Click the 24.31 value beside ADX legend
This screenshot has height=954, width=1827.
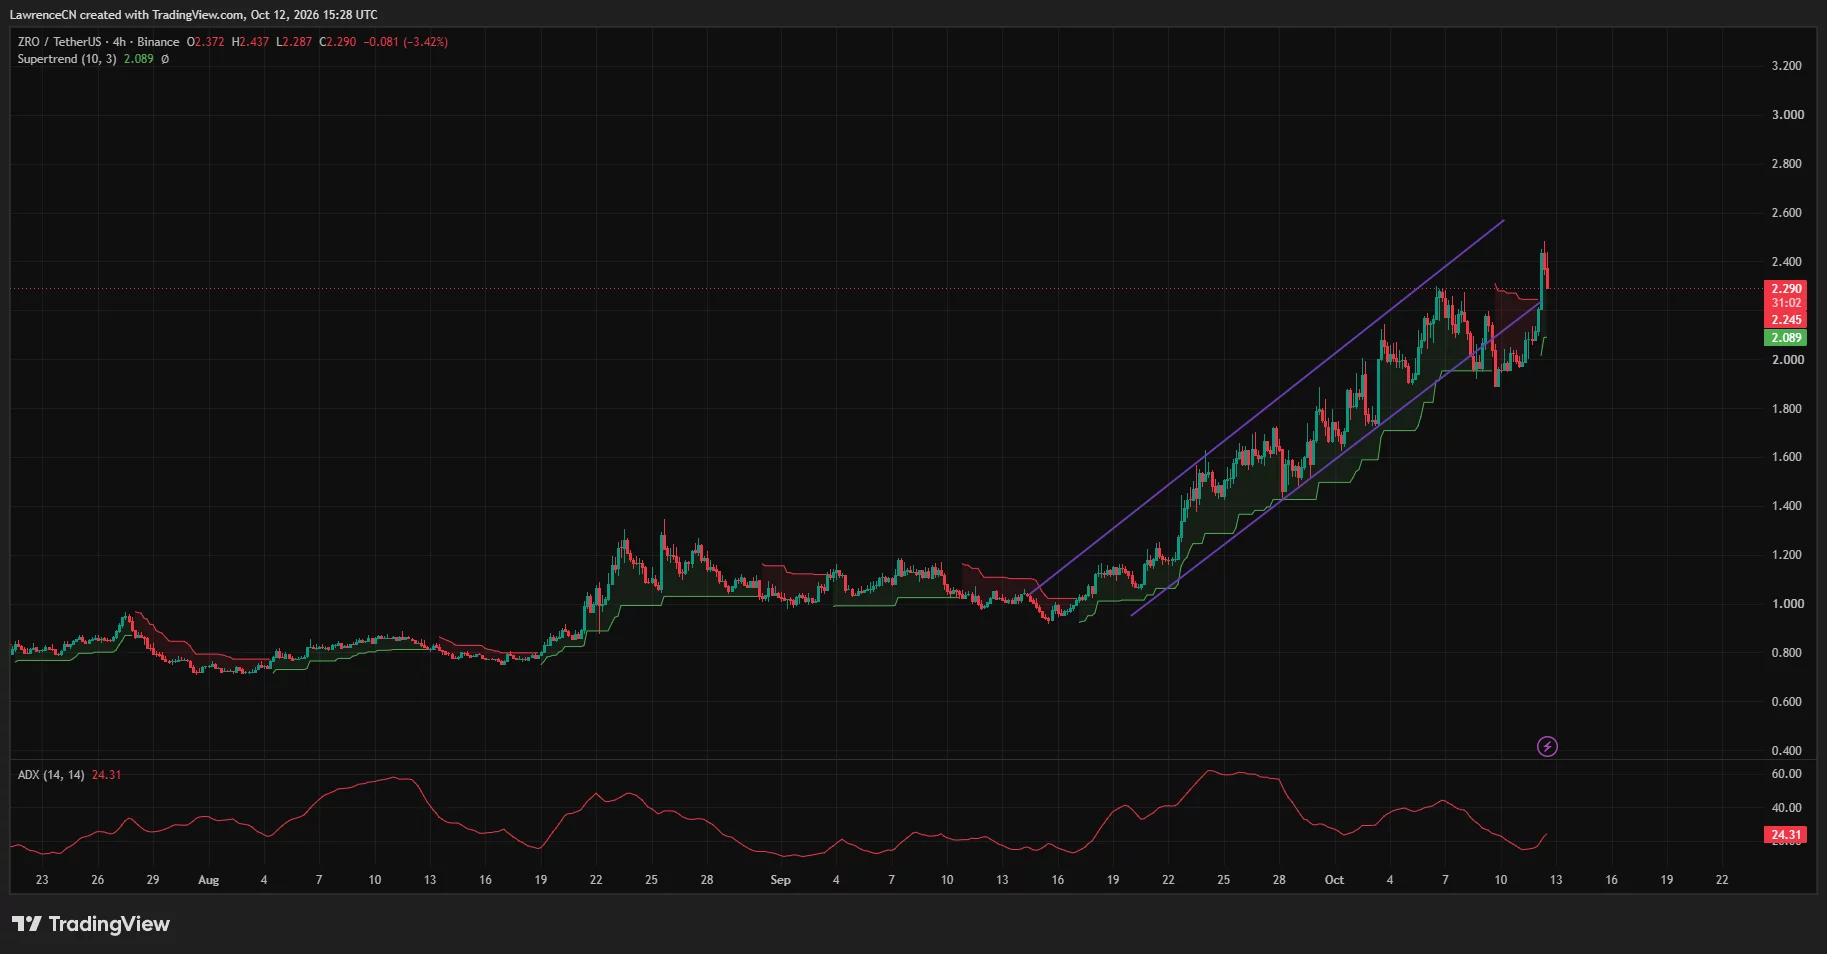(x=106, y=775)
